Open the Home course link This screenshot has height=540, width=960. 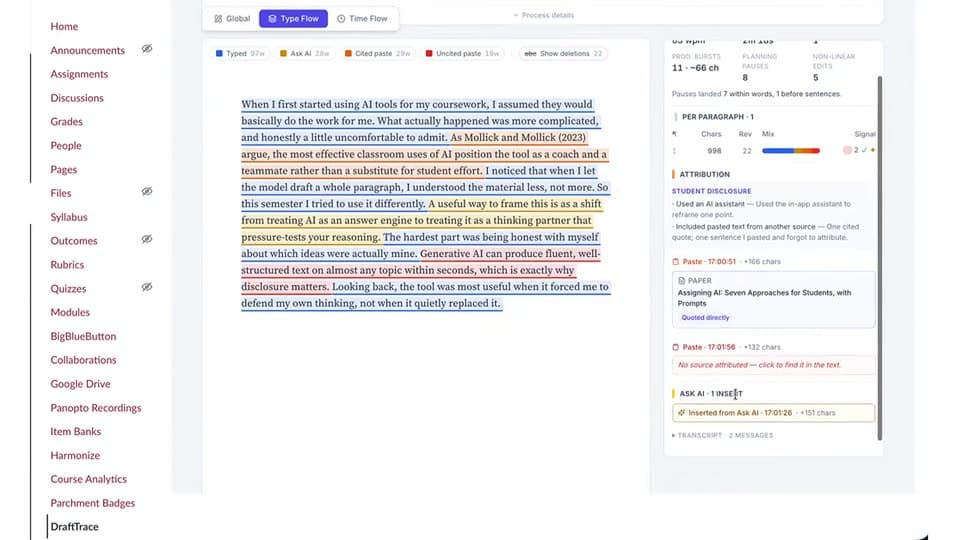coord(64,26)
